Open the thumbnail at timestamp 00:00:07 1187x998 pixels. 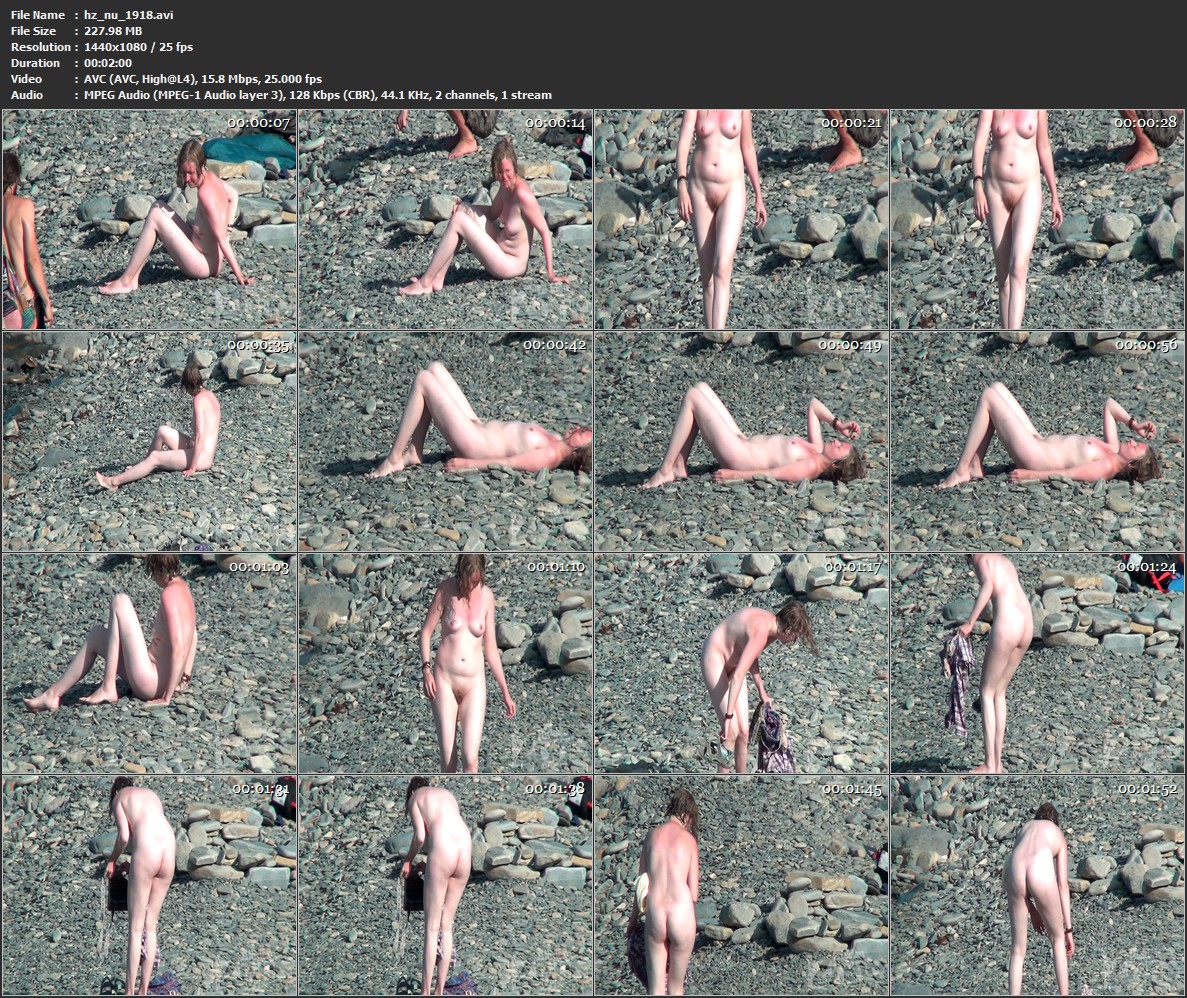[150, 219]
